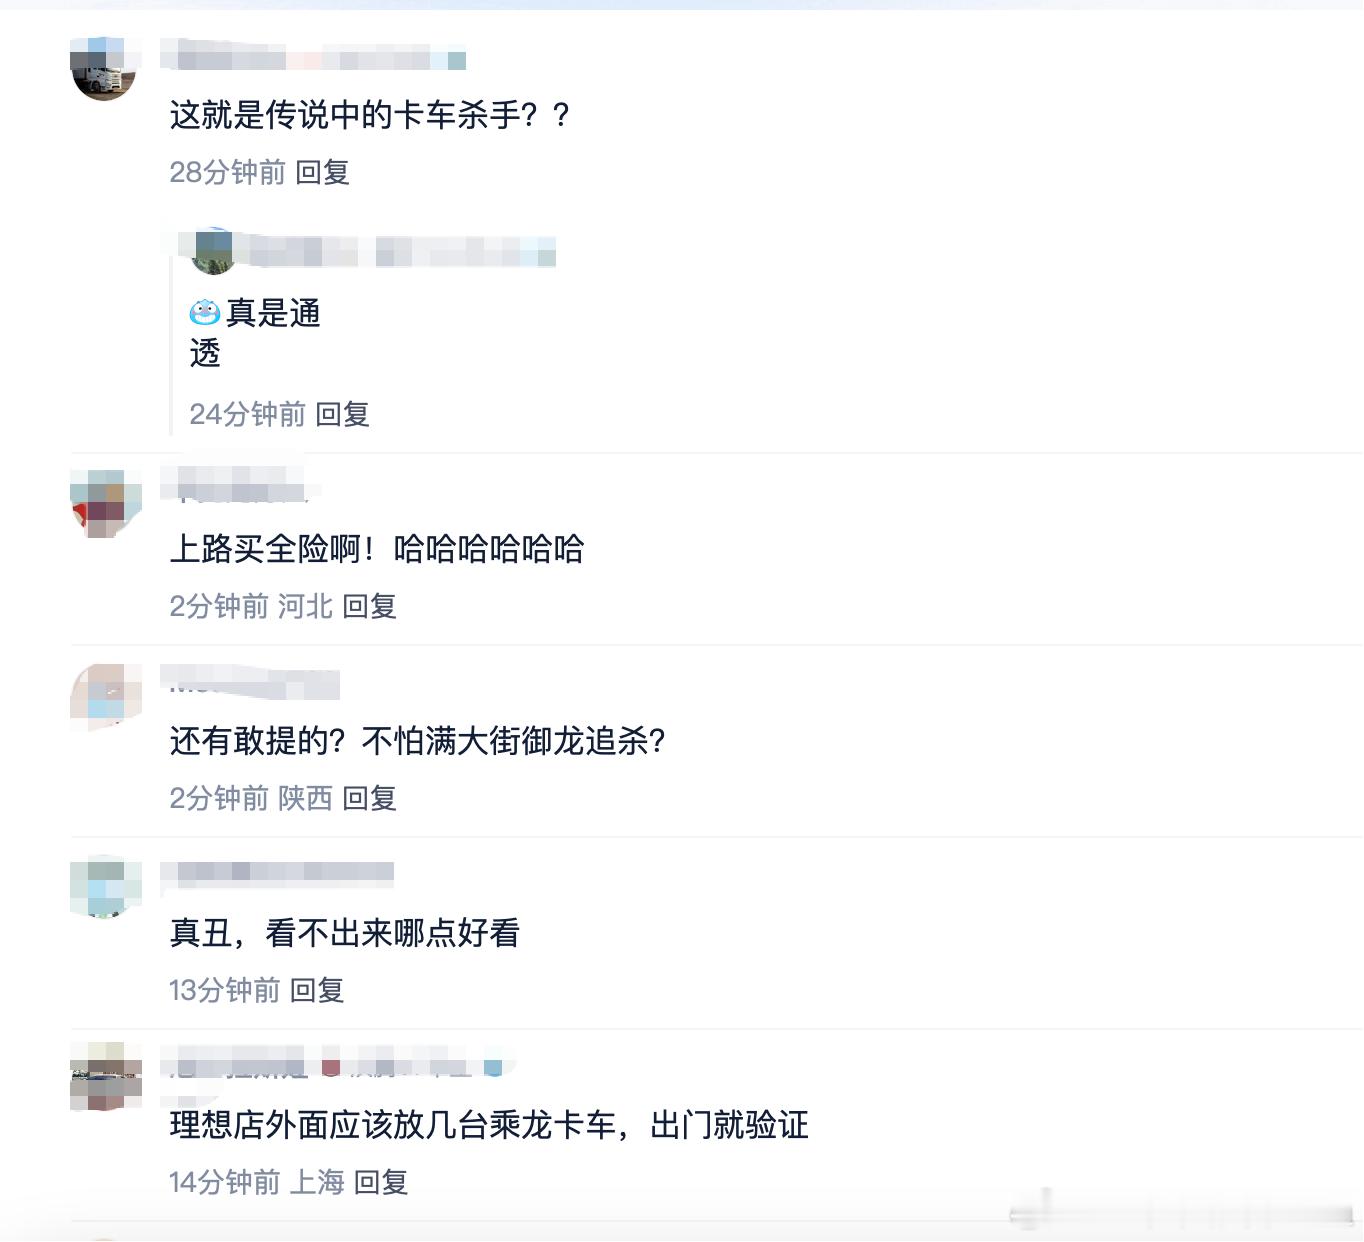Open username above the 卡车杀手 comment
1364x1242 pixels.
click(313, 56)
